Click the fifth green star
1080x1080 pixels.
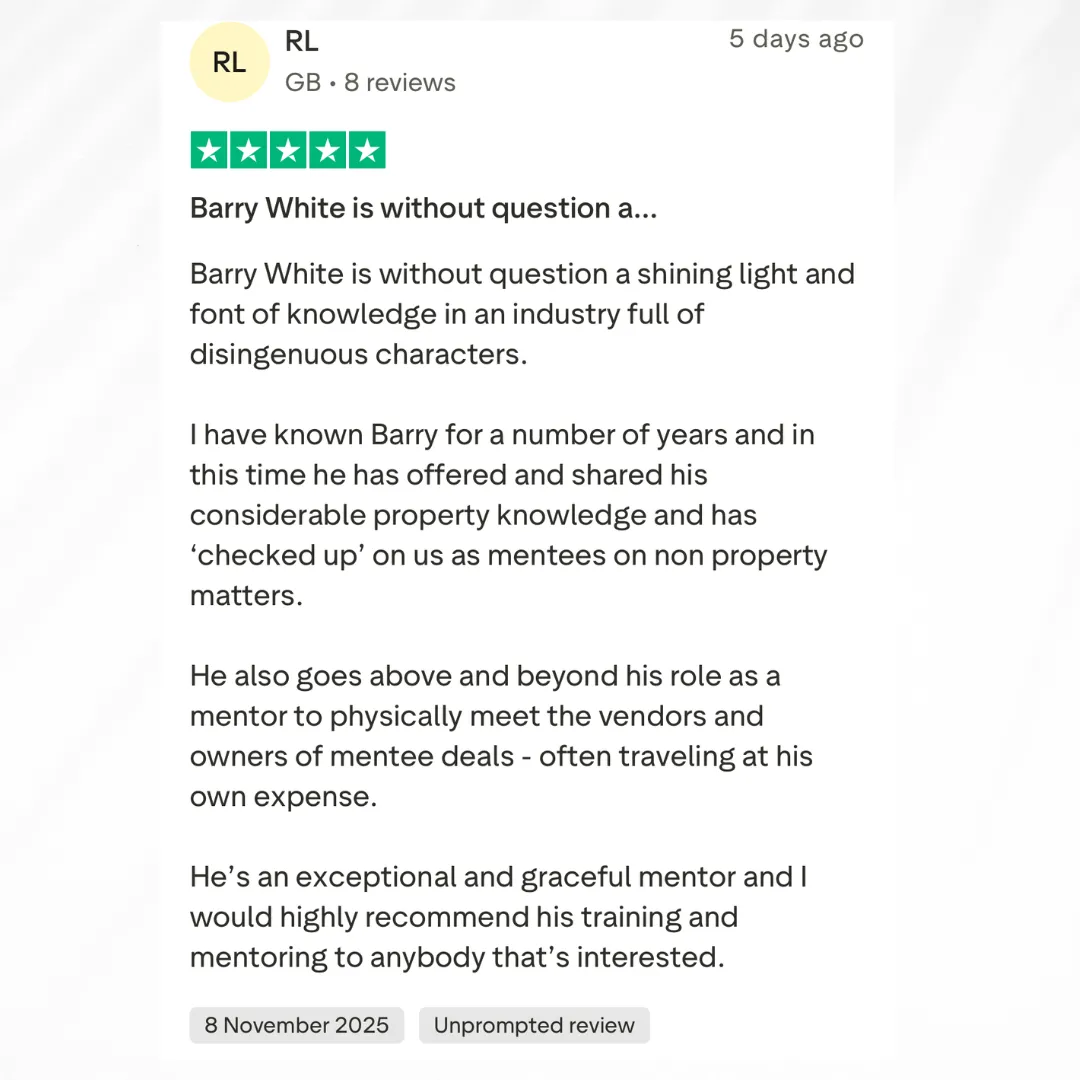pyautogui.click(x=367, y=151)
